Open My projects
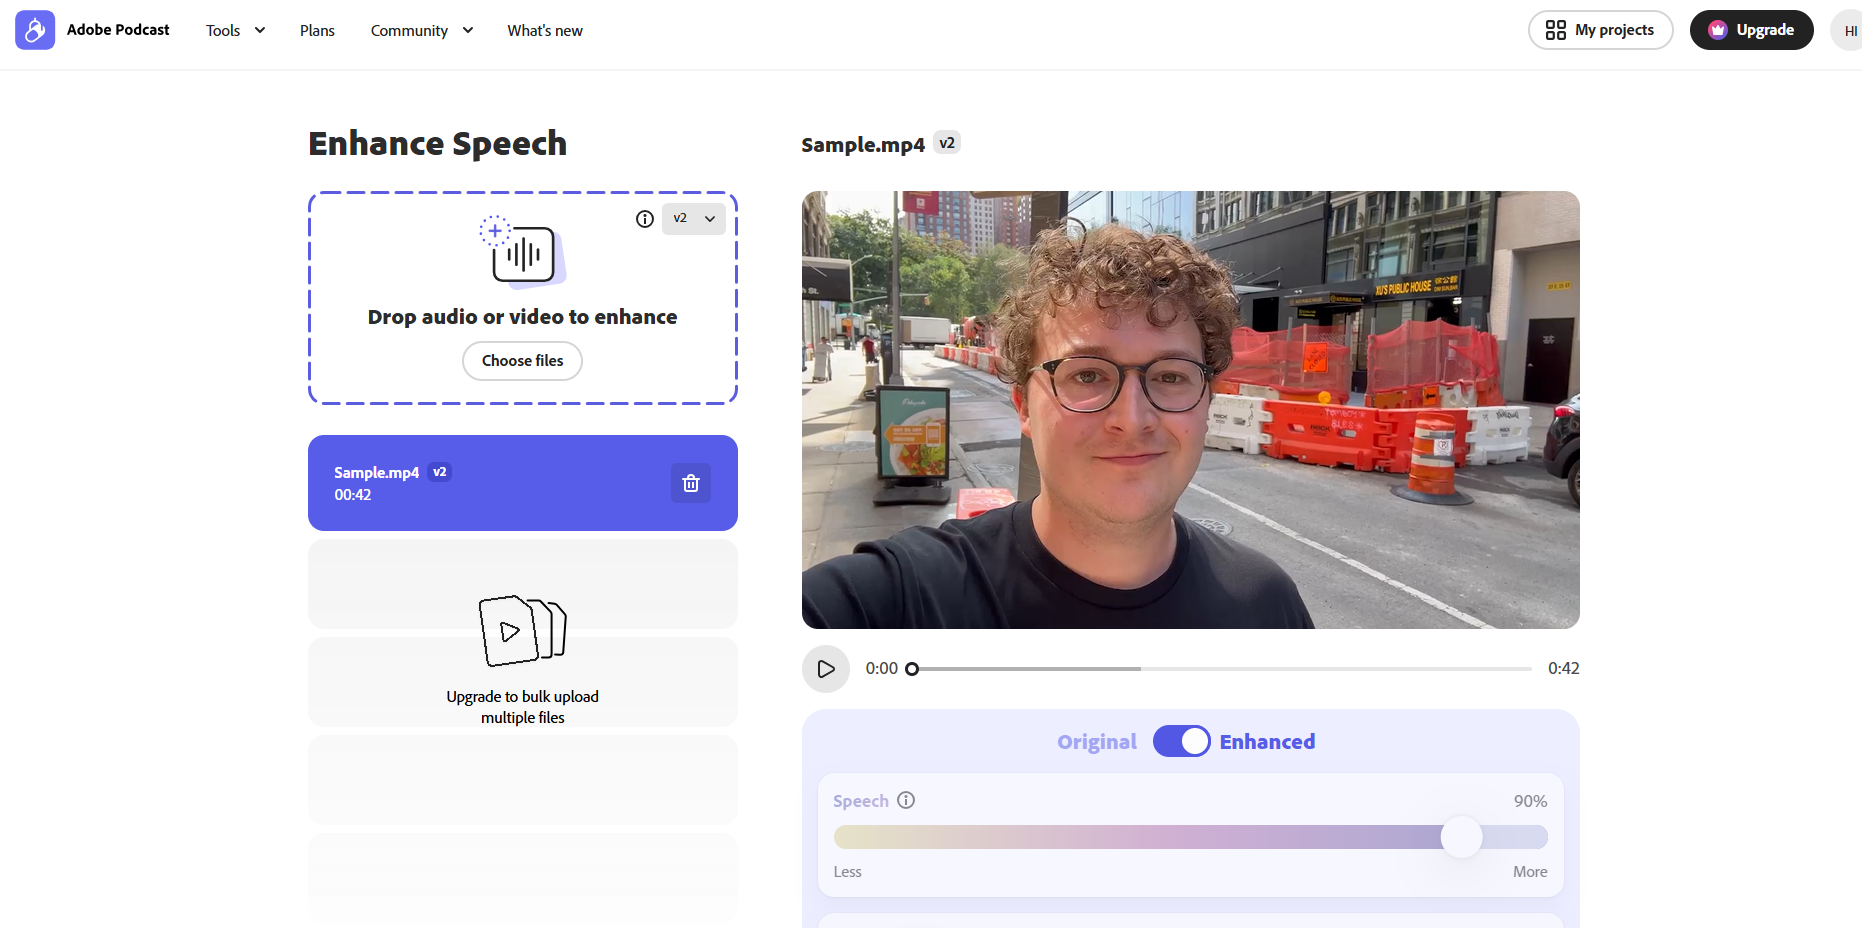 click(x=1600, y=30)
